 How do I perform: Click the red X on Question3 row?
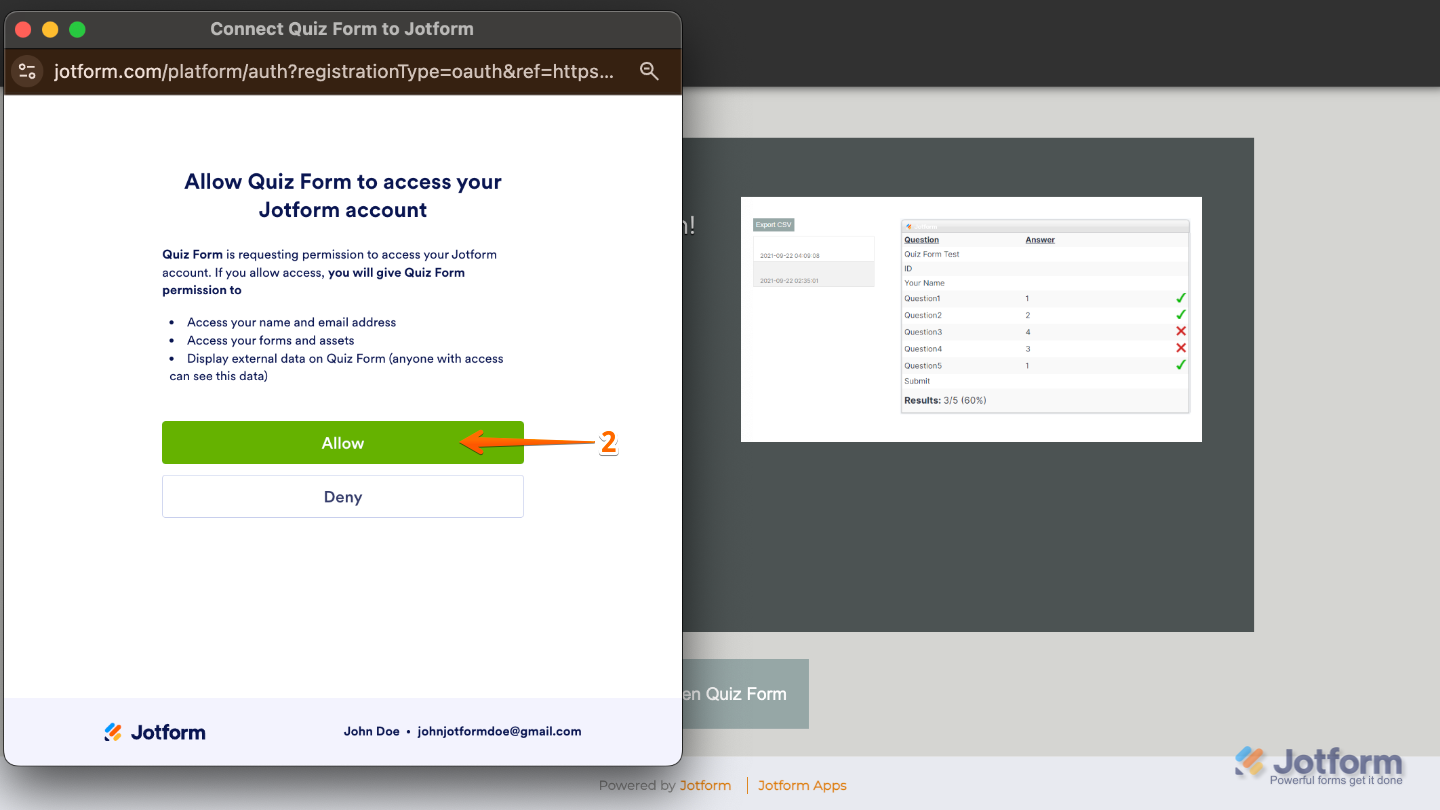[1180, 331]
